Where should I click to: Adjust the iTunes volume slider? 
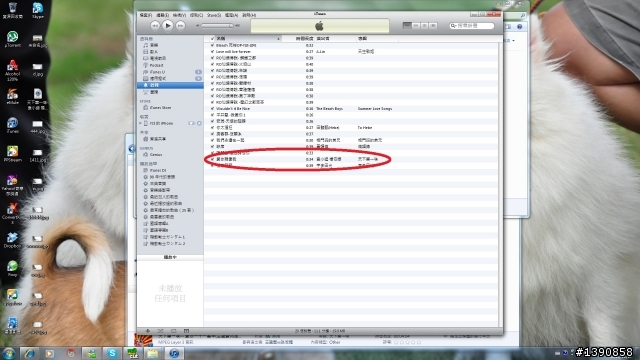216,26
